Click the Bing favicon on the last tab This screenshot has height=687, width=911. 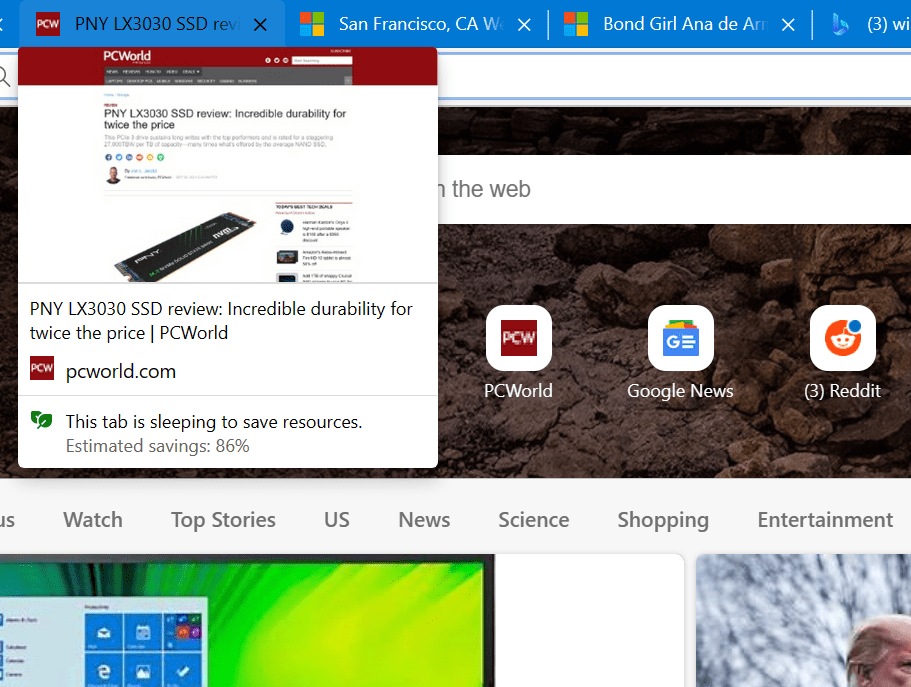coord(840,24)
